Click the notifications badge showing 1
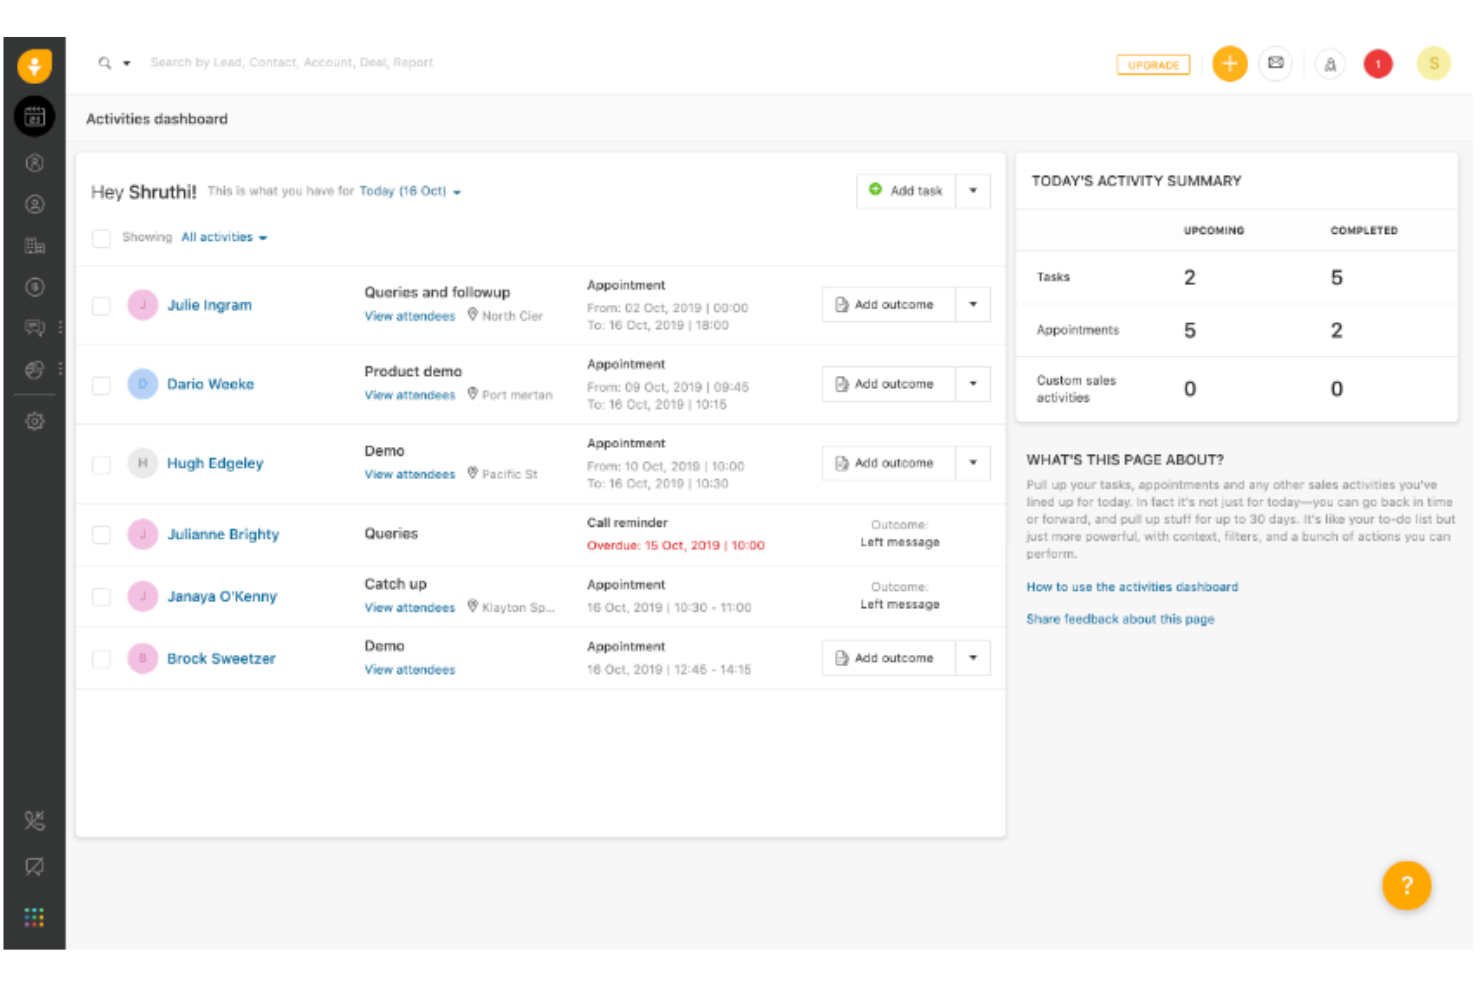Viewport: 1480px width, 987px height. coord(1377,63)
